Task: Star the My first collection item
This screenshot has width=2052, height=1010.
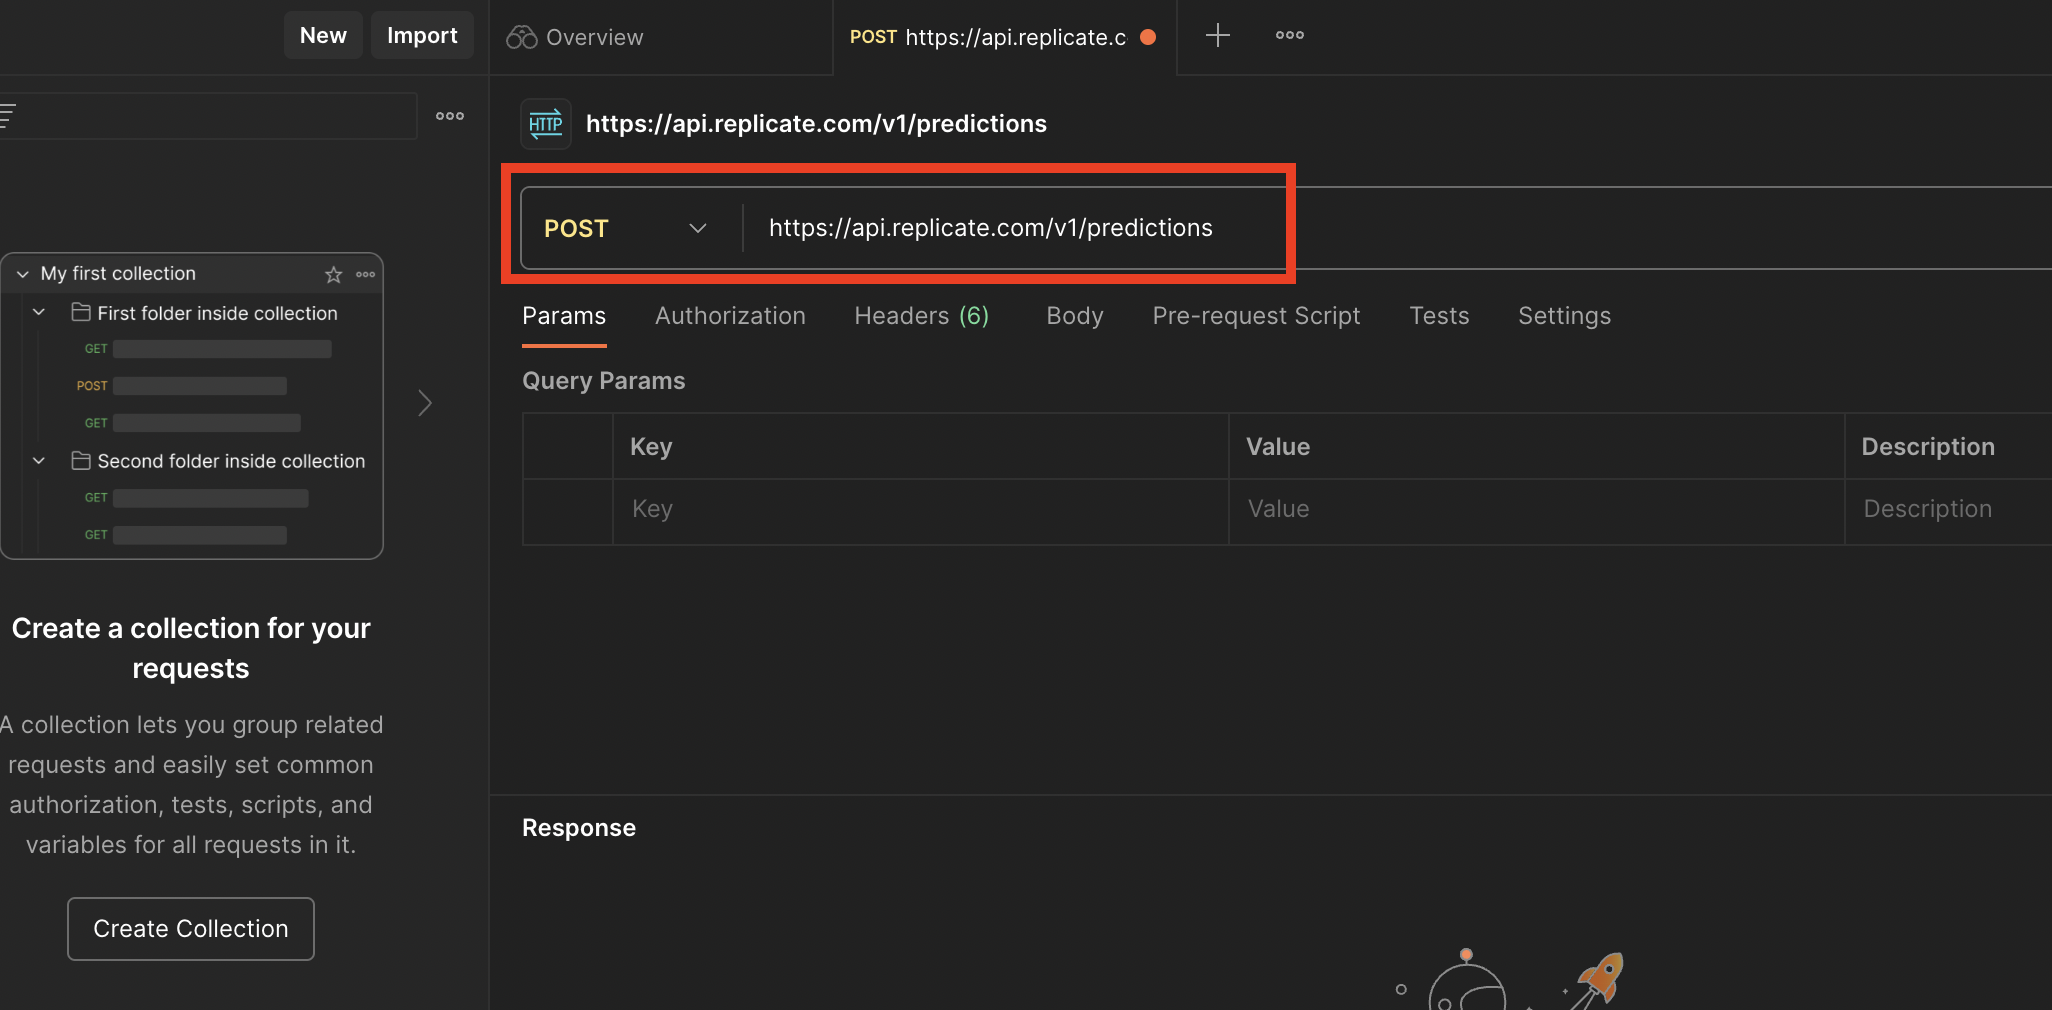Action: 334,274
